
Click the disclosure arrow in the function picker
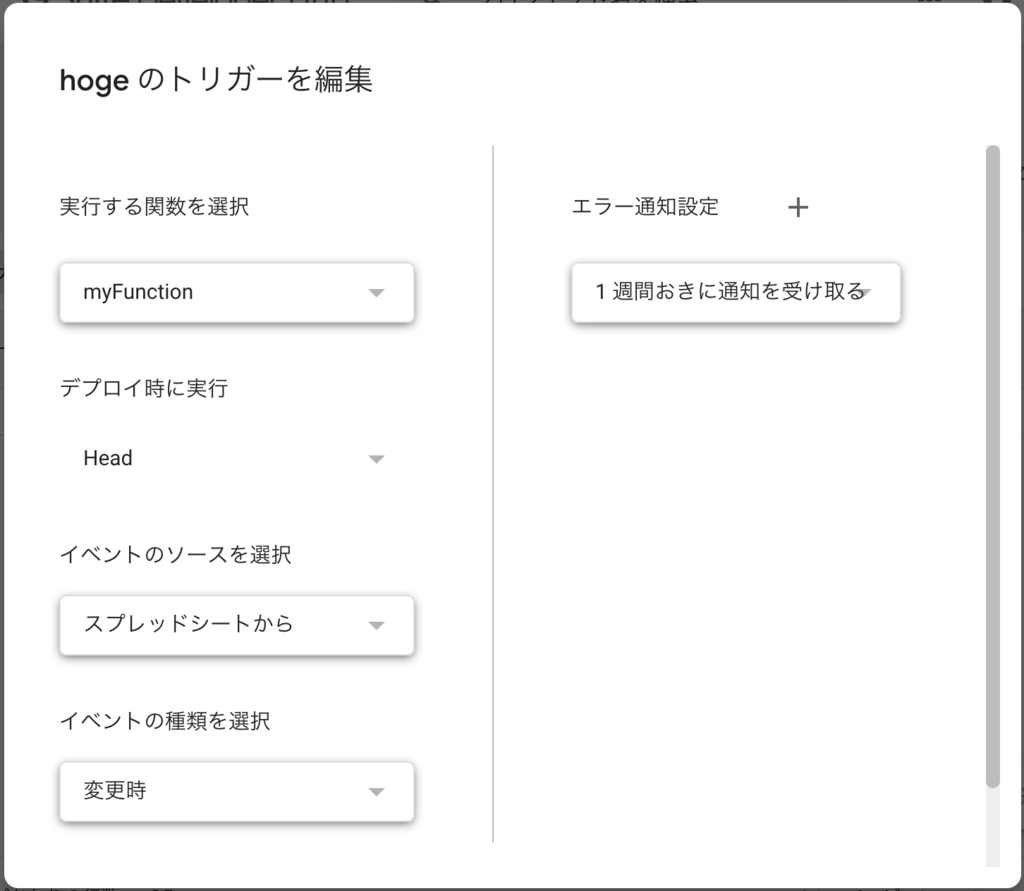pyautogui.click(x=377, y=293)
